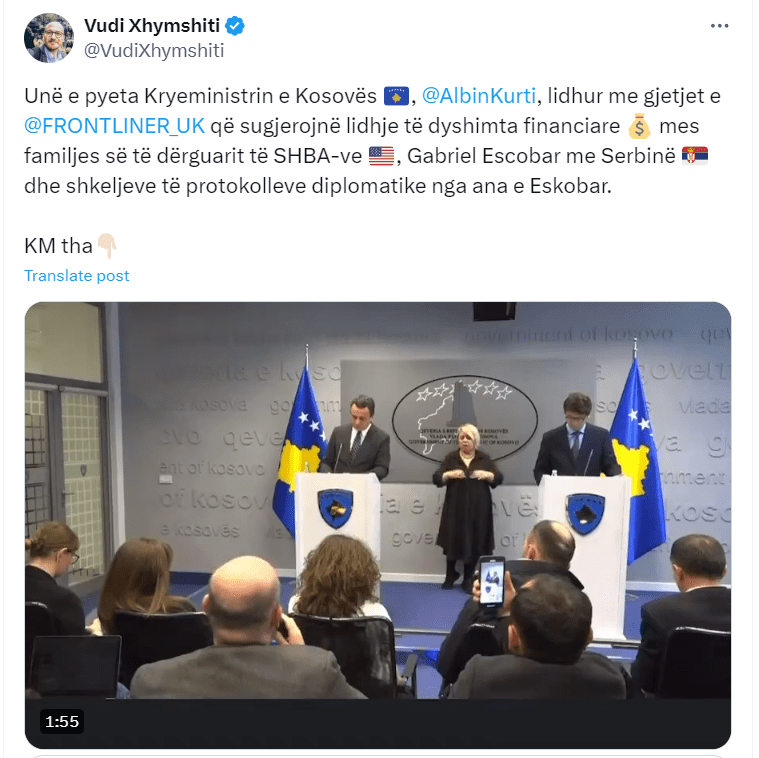Click the left podium in the video

(x=337, y=515)
